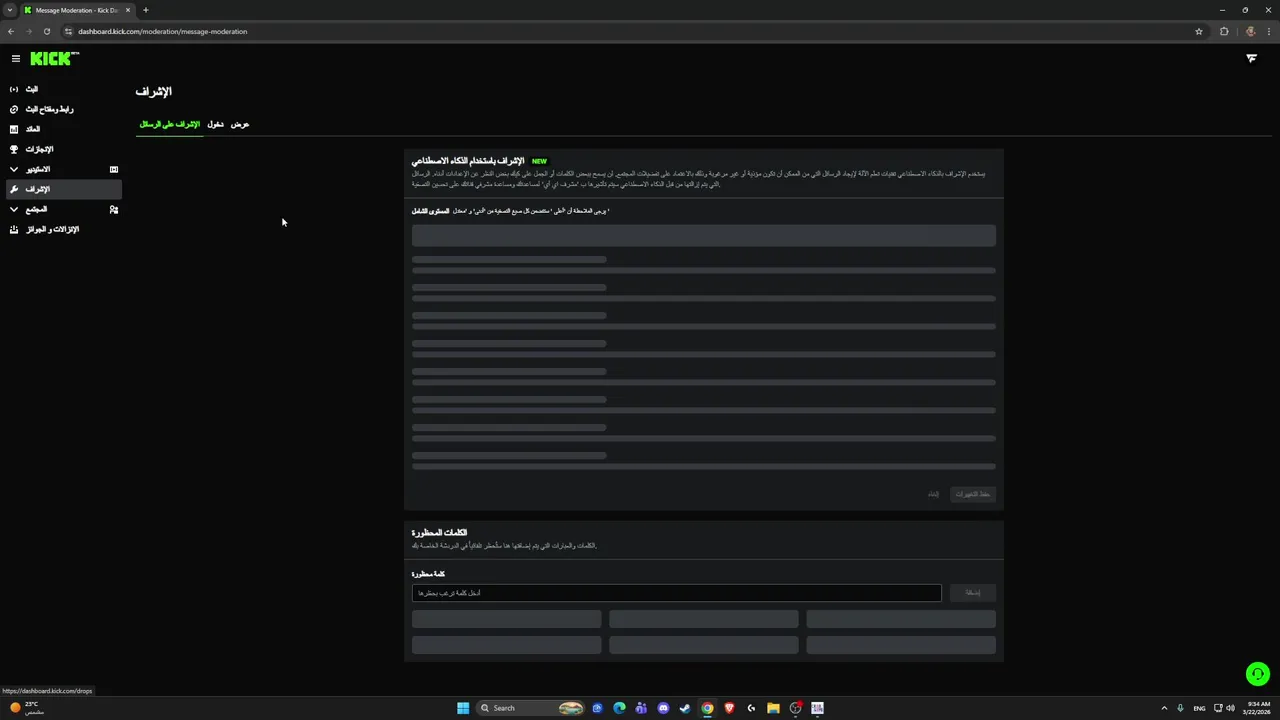The image size is (1280, 720).
Task: Open the weather widget showing 23°C
Action: pos(28,708)
